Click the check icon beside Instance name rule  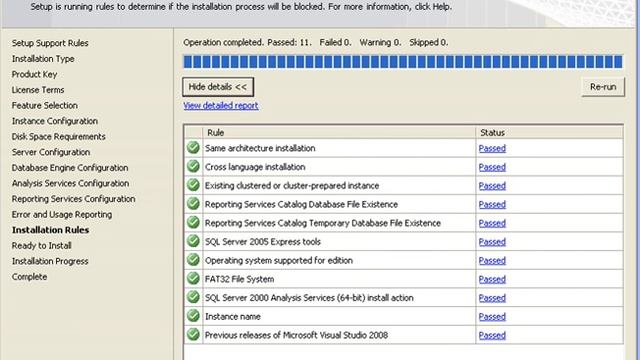coord(193,316)
